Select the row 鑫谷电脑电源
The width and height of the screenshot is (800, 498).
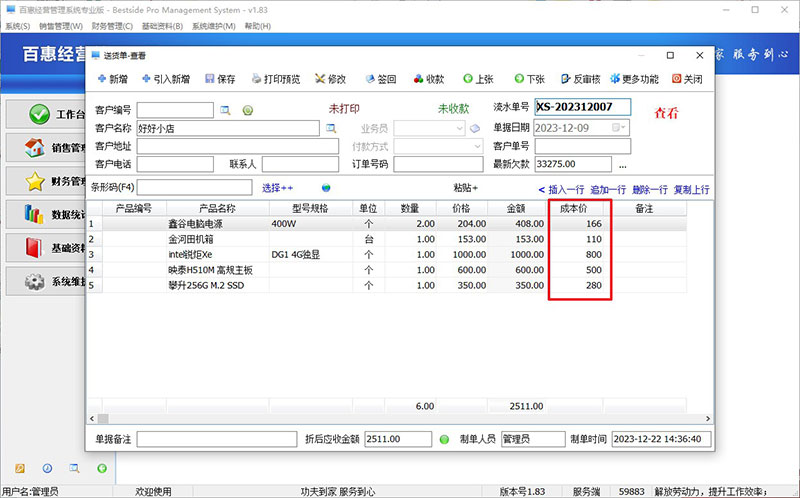pos(386,223)
